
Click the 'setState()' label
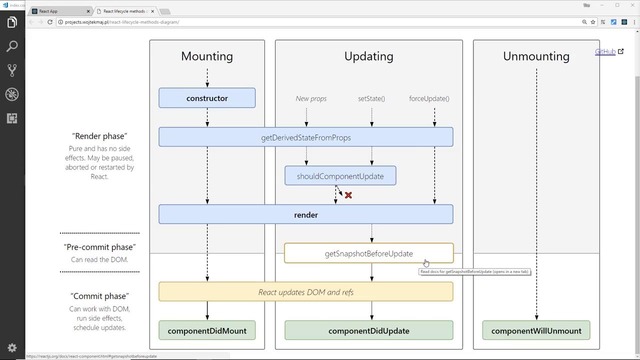point(371,98)
